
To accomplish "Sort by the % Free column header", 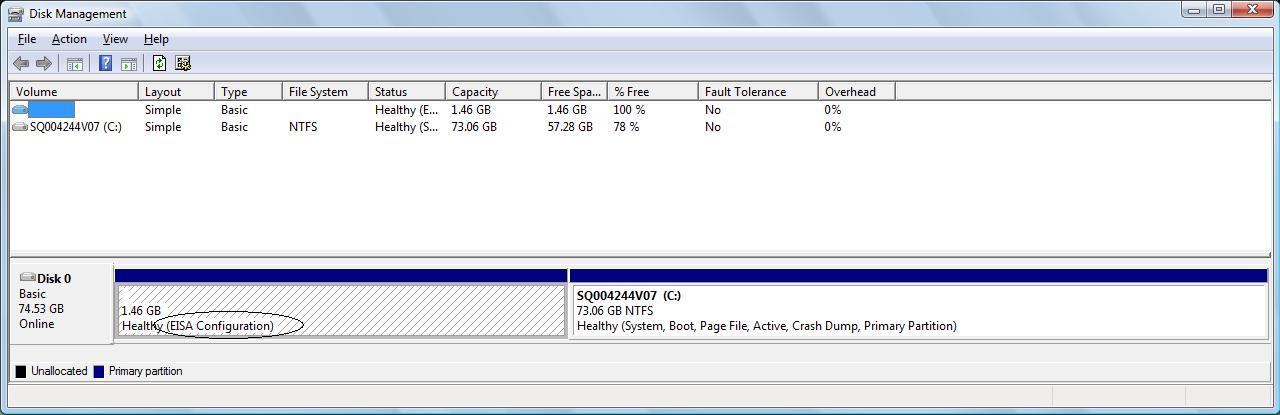I will 653,91.
